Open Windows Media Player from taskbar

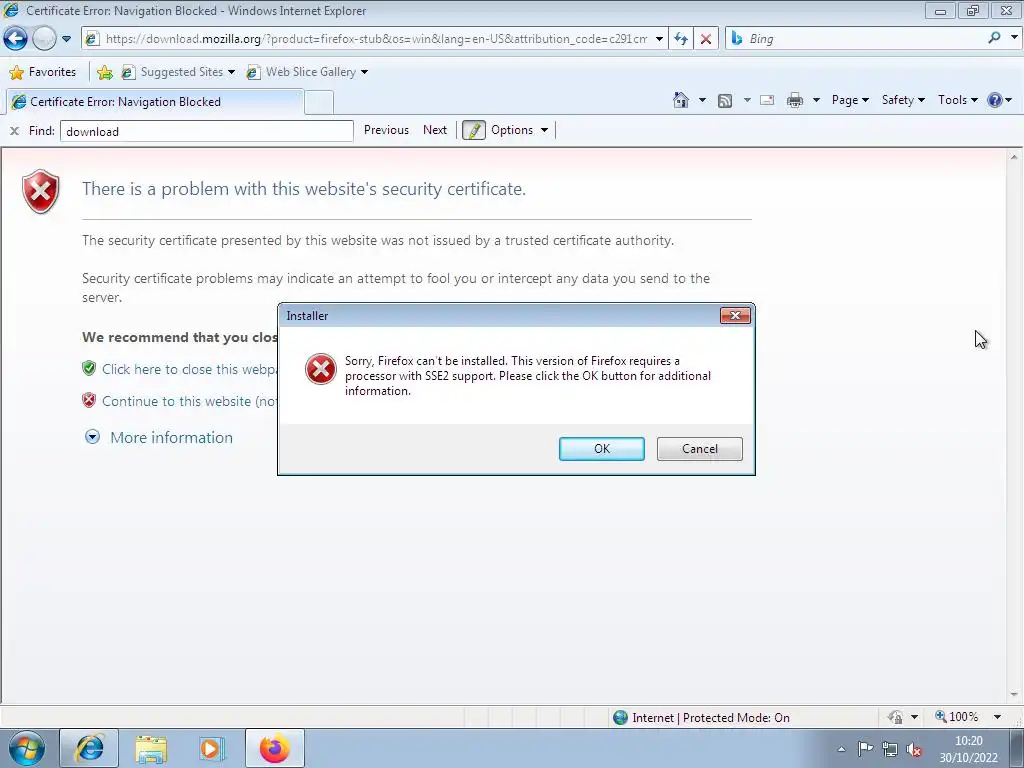[x=212, y=748]
